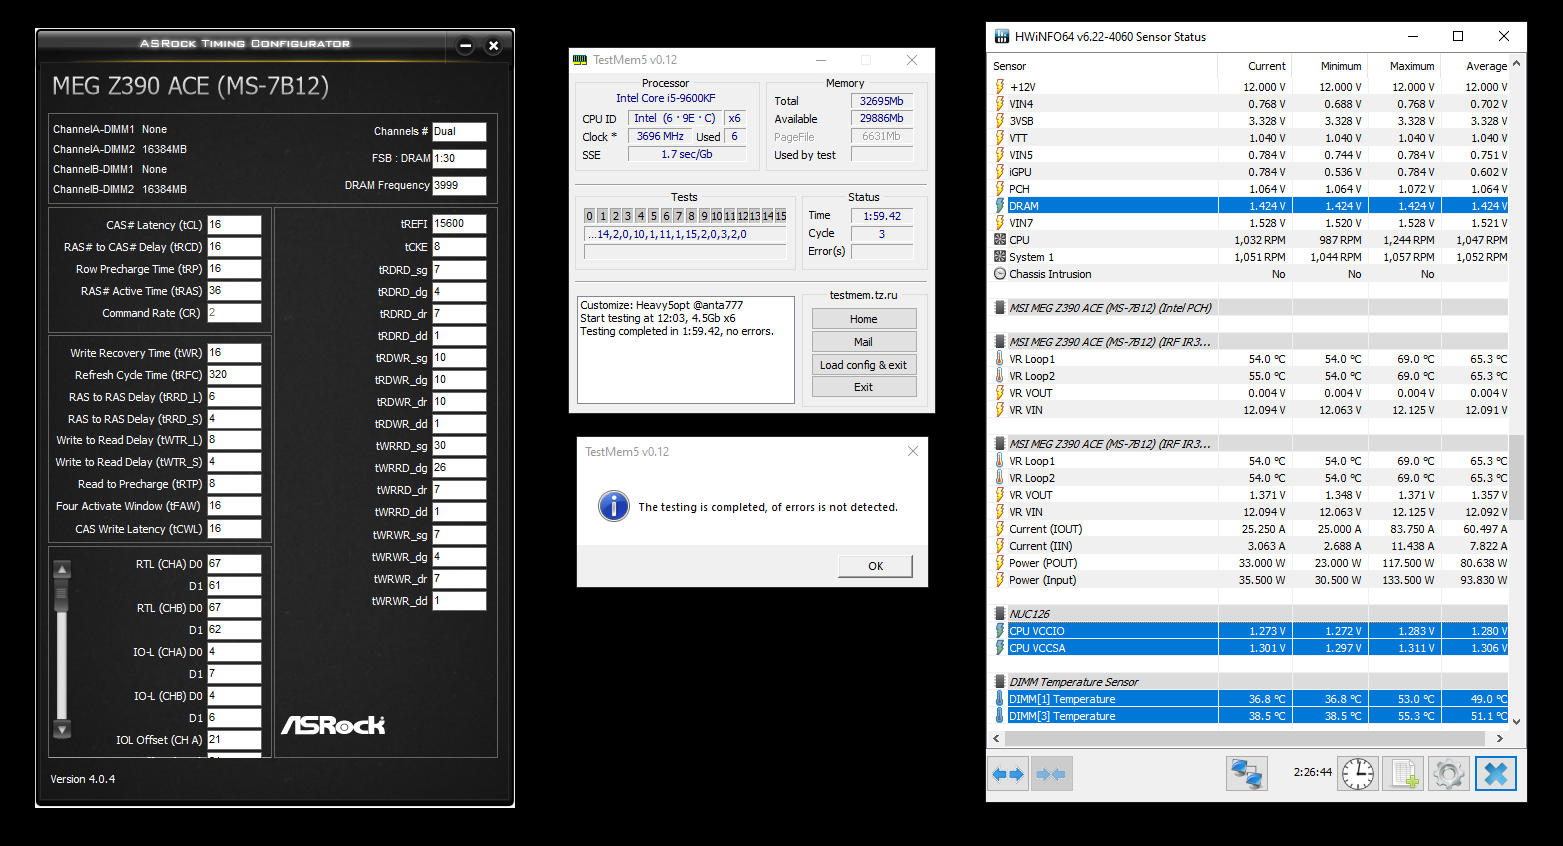Viewport: 1563px width, 846px height.
Task: Click the 'testmem.tz.ru' site label
Action: (x=864, y=295)
